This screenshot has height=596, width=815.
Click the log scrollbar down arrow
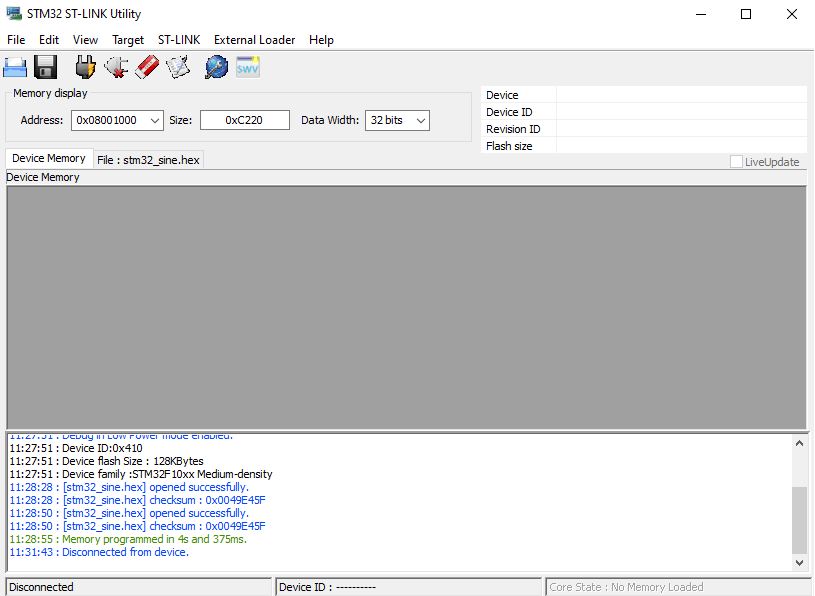click(799, 563)
